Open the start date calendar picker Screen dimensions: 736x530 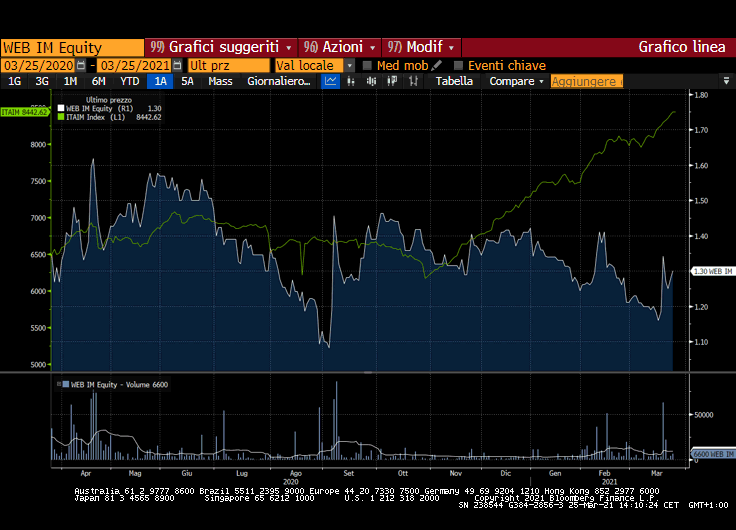(81, 65)
